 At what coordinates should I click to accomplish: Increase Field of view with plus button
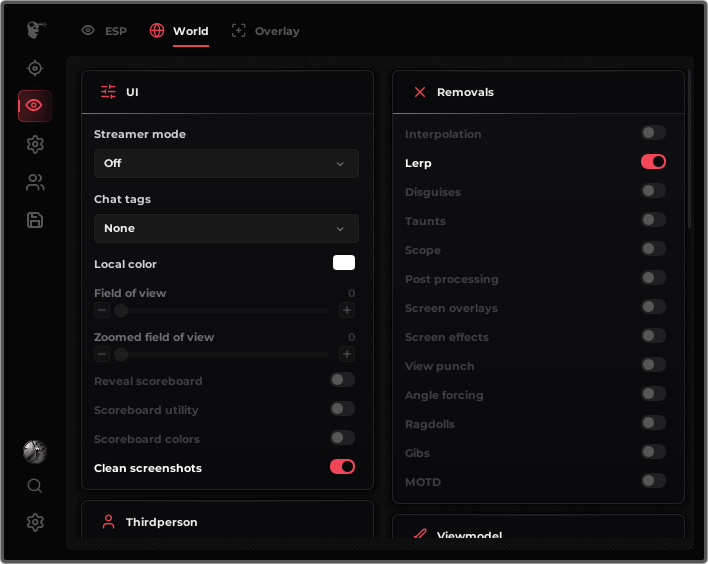tap(347, 310)
